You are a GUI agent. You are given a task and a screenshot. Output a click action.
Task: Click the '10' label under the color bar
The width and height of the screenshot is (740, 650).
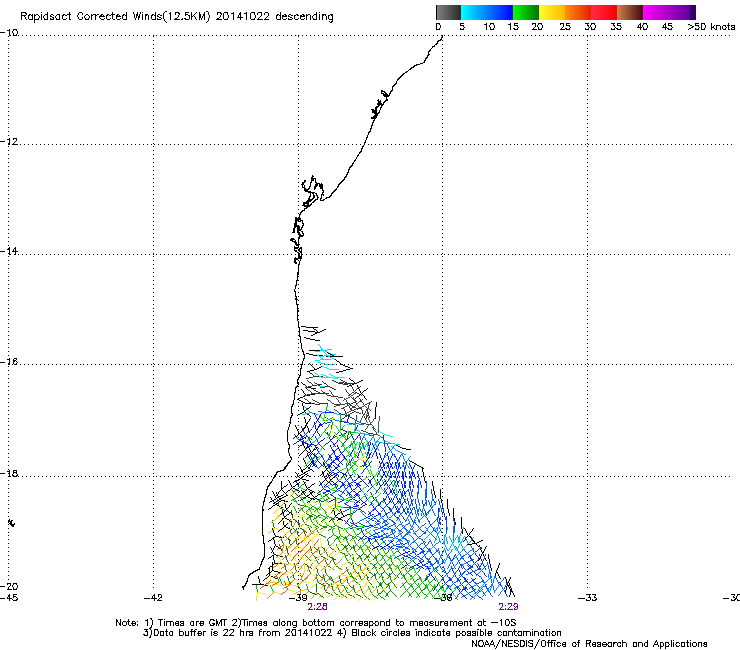coord(489,27)
